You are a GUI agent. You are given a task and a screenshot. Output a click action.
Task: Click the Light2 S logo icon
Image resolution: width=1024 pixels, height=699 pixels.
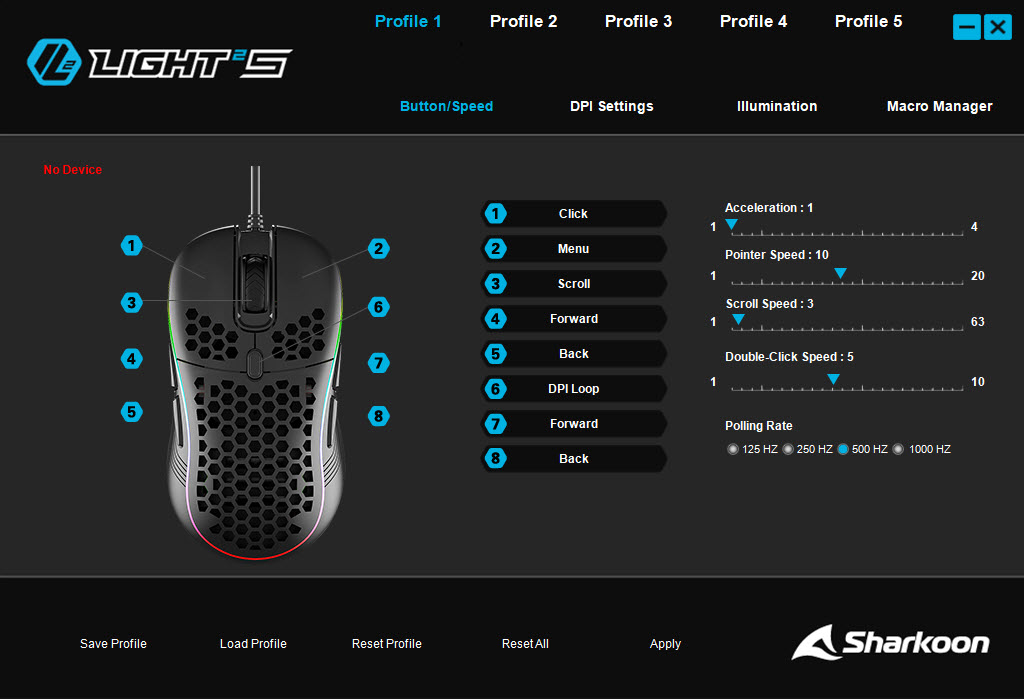tap(54, 62)
